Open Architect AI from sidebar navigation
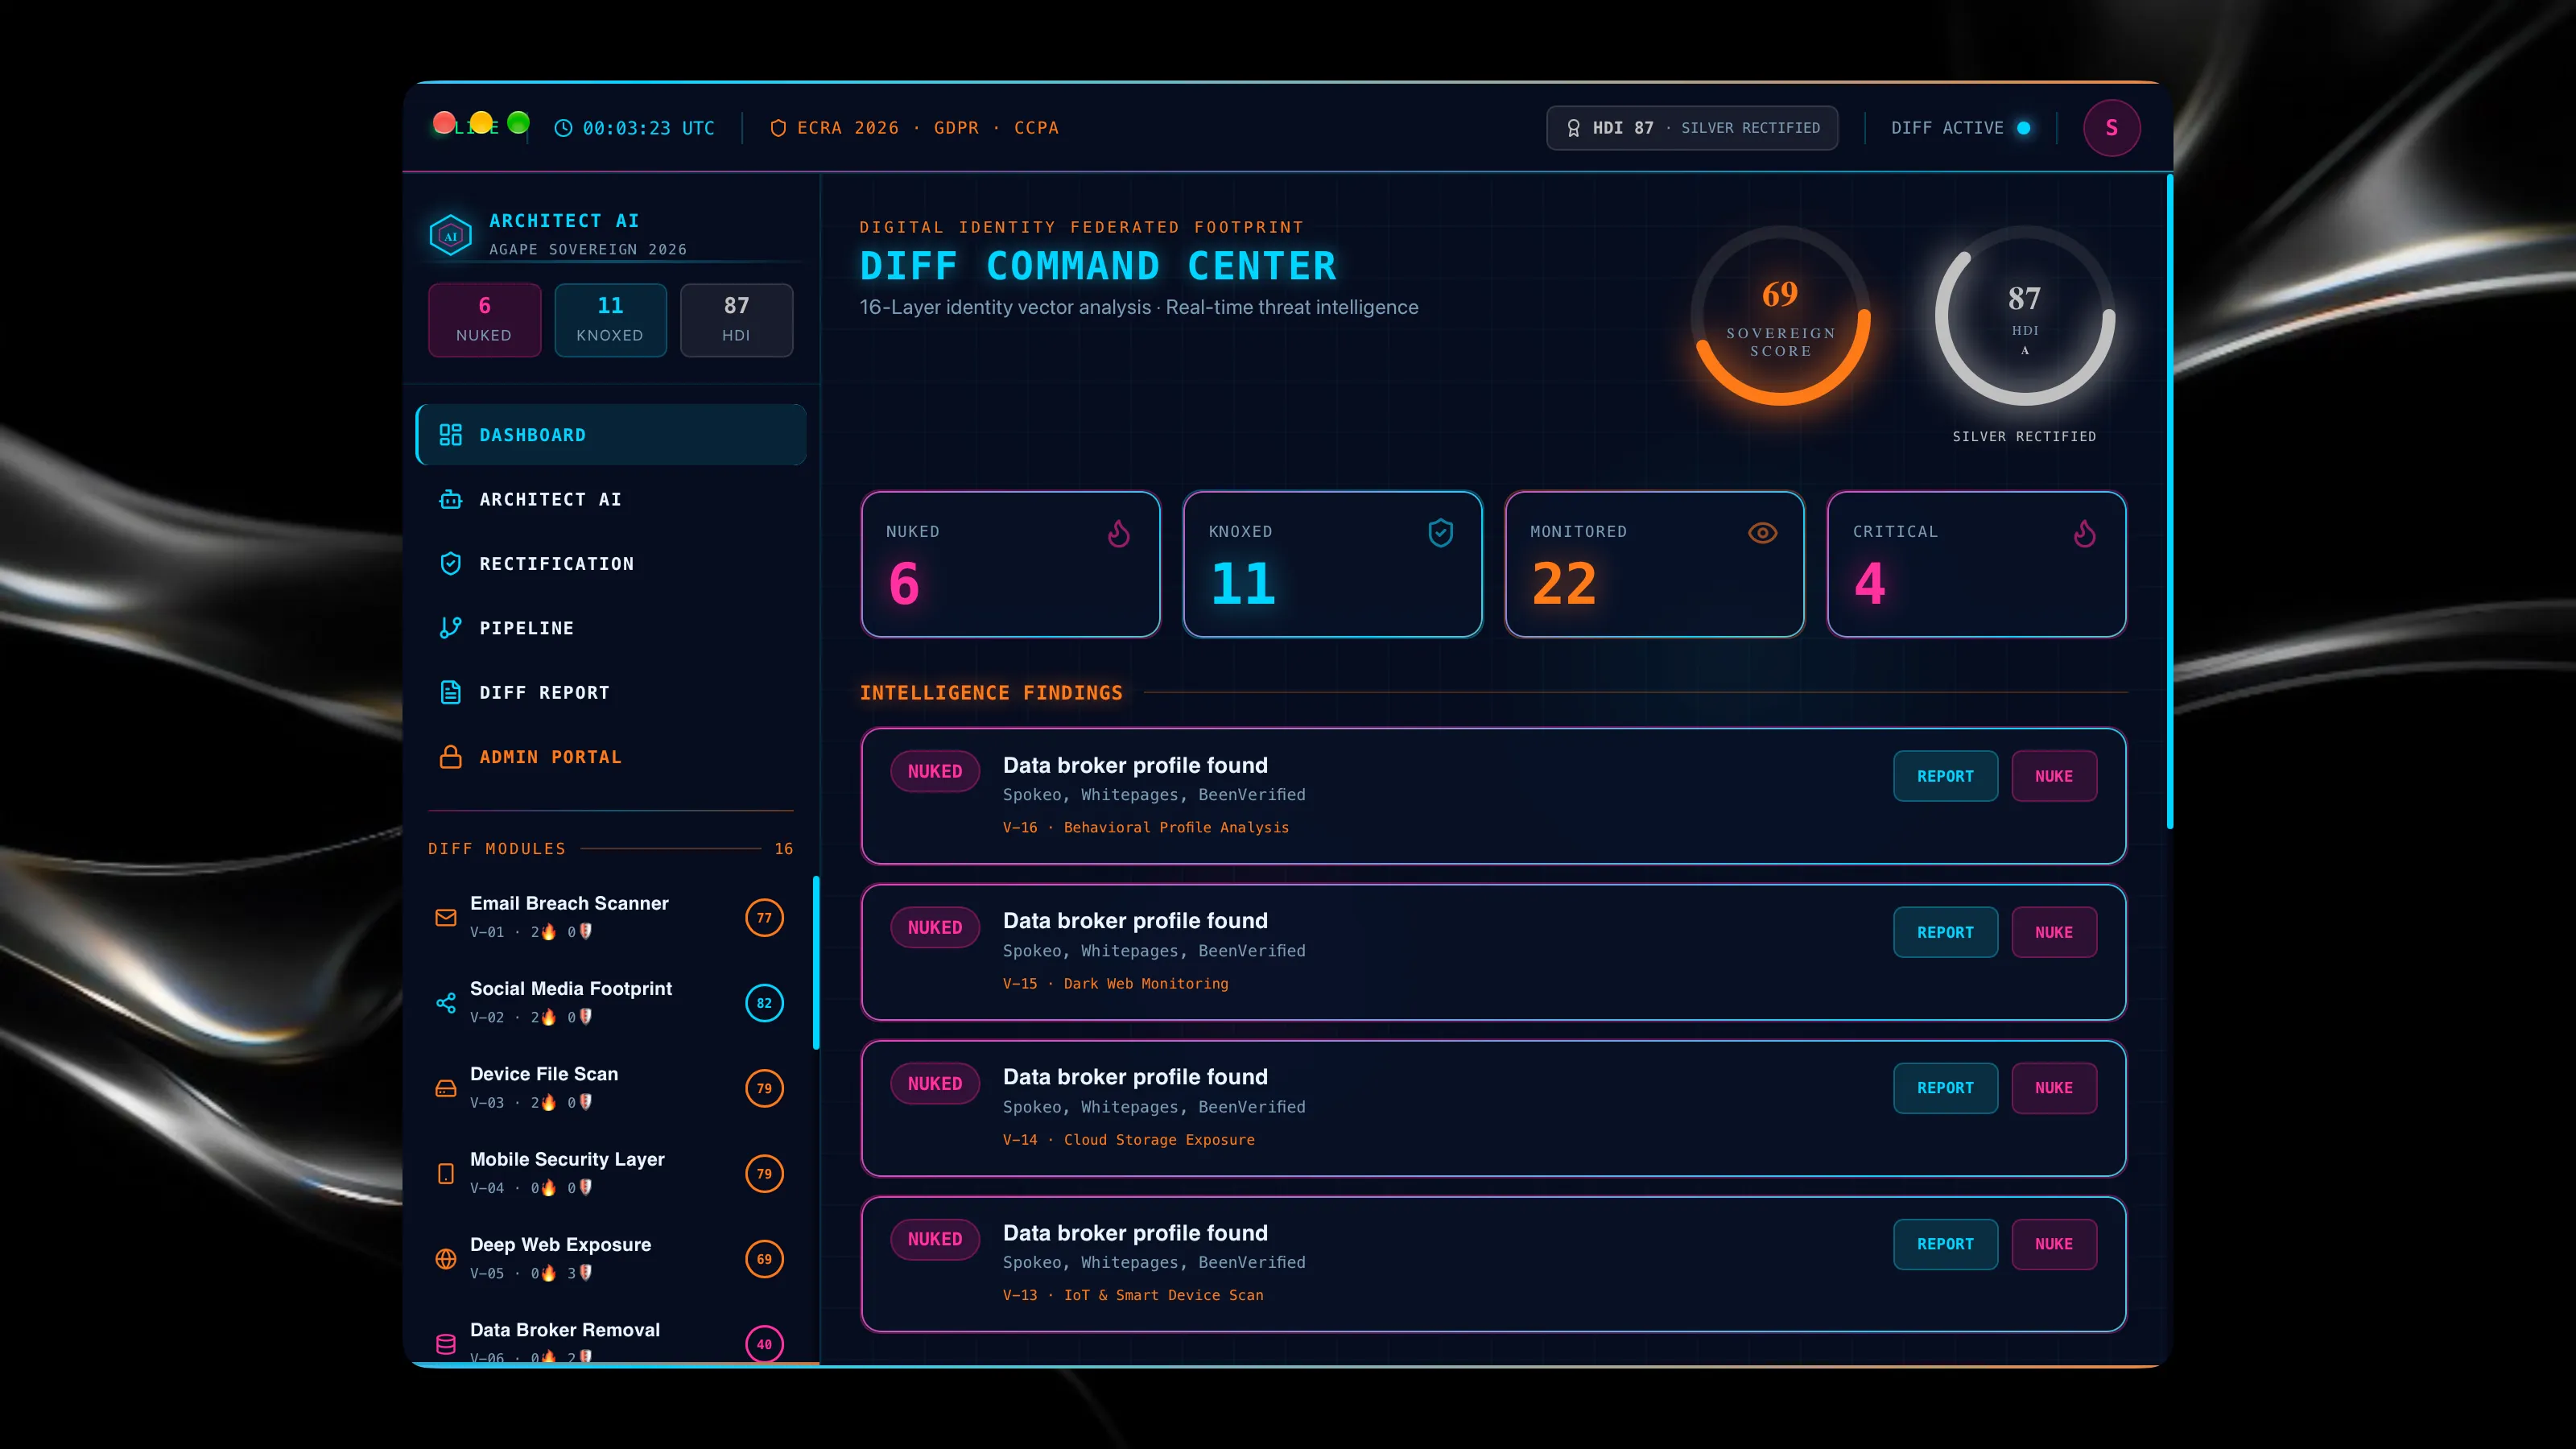 (611, 499)
